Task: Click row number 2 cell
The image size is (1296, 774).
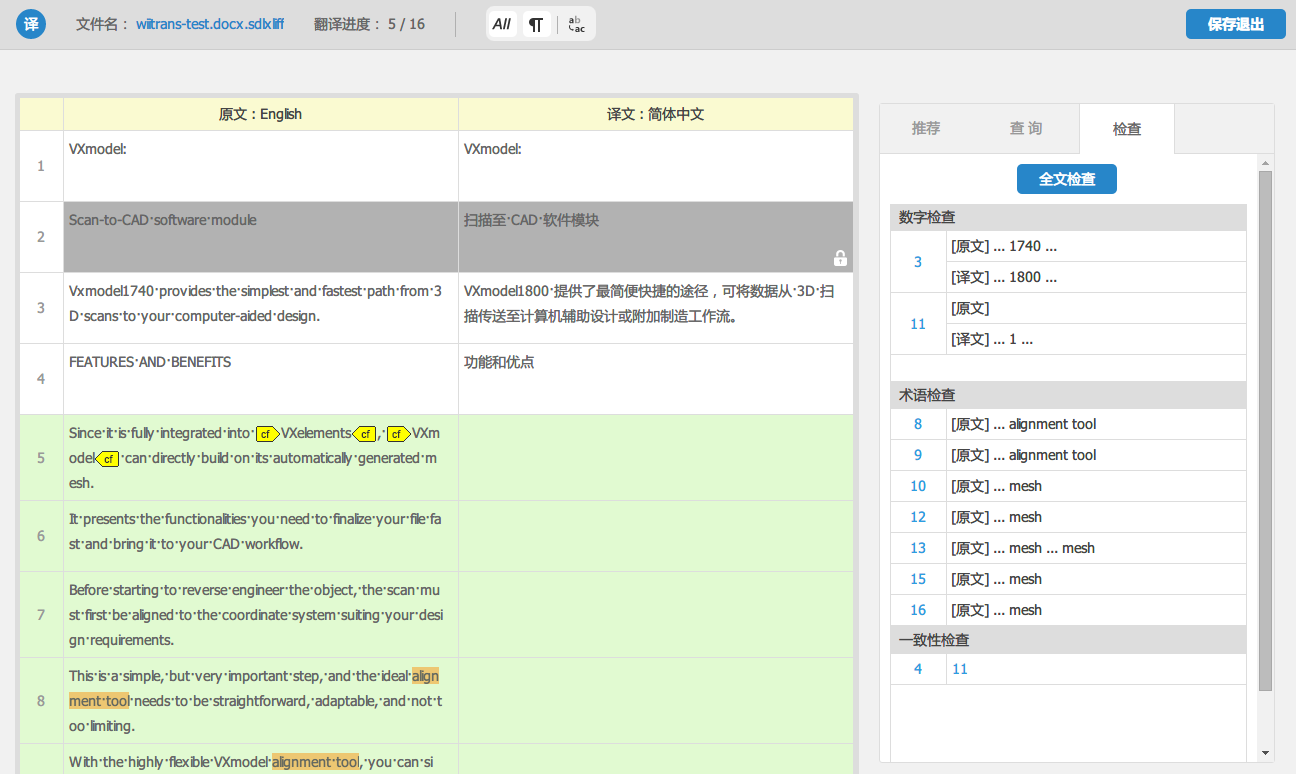Action: pos(41,237)
